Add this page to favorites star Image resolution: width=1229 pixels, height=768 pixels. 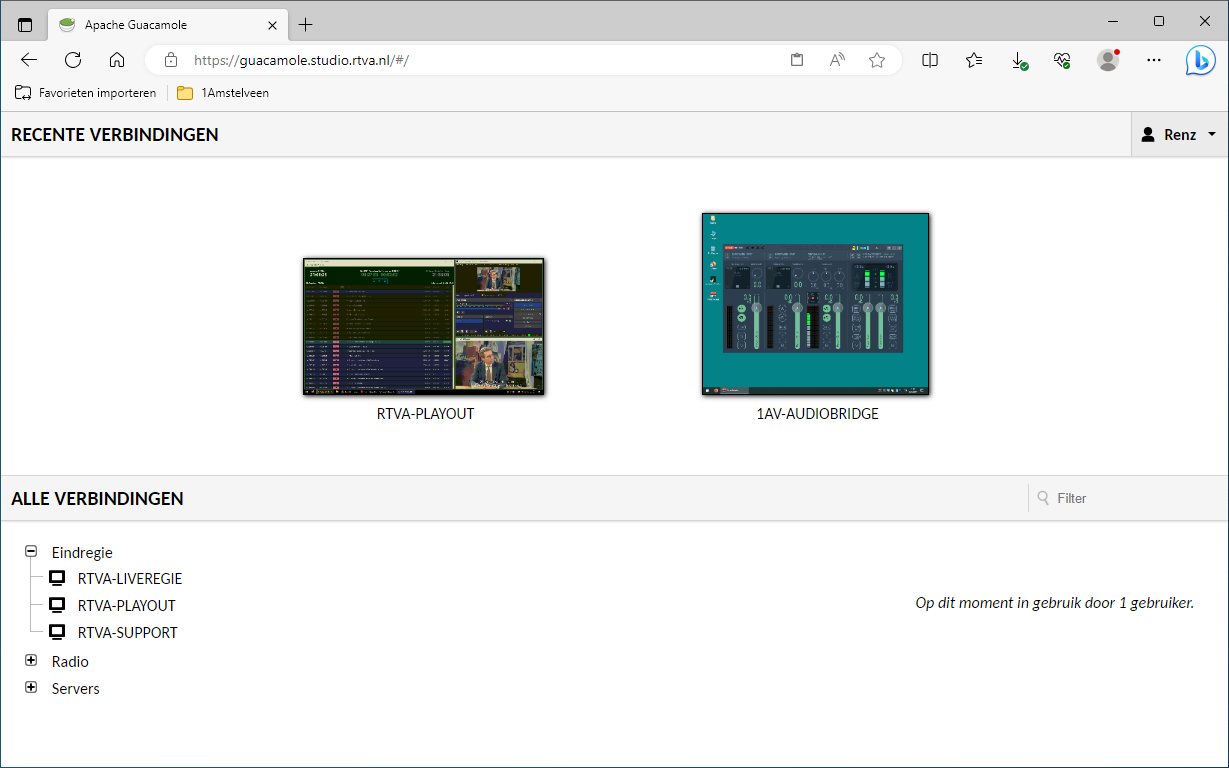click(x=877, y=60)
